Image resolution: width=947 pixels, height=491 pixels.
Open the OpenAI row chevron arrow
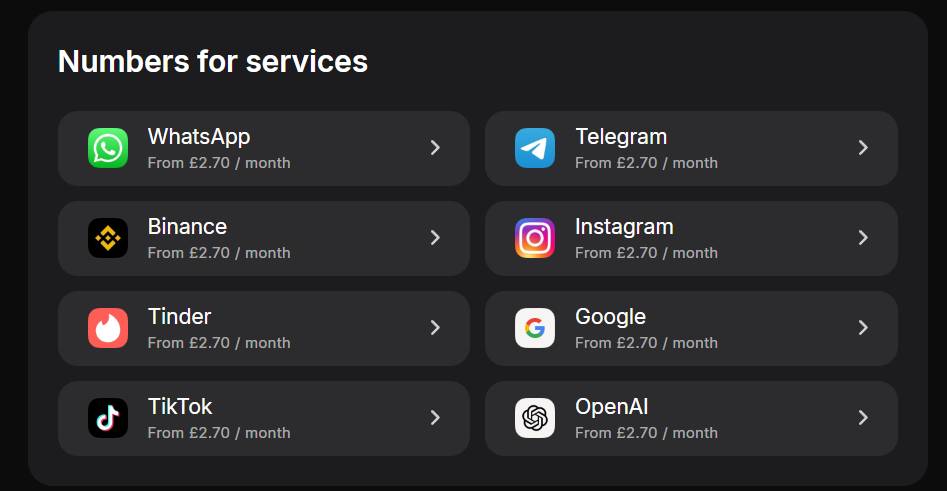(x=863, y=417)
